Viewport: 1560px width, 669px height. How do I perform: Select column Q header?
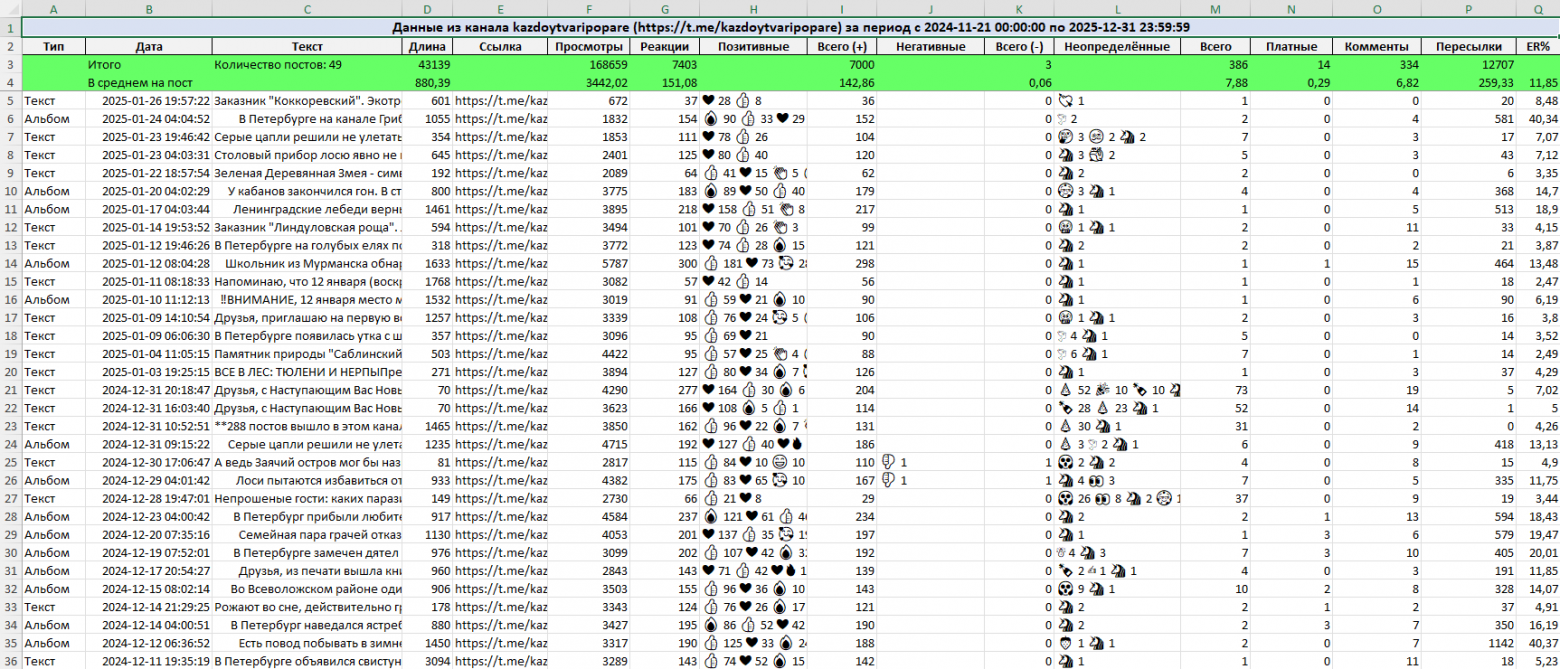[x=1537, y=9]
